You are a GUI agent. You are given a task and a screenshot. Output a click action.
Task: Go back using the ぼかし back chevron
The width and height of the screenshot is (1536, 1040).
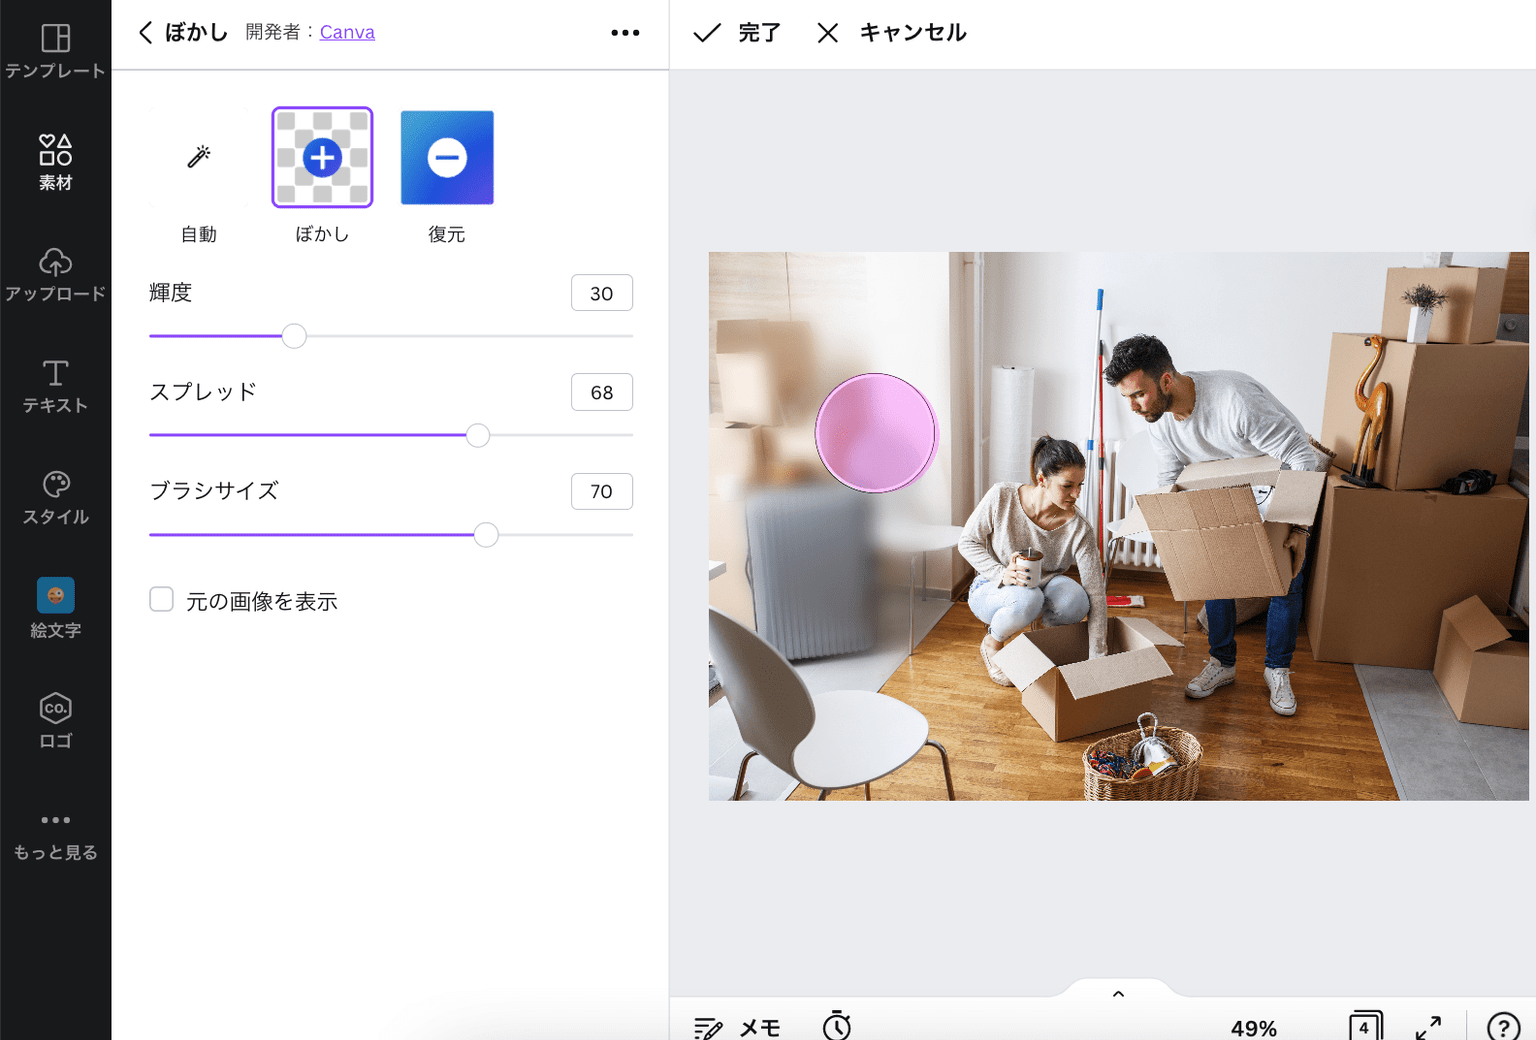pos(146,33)
